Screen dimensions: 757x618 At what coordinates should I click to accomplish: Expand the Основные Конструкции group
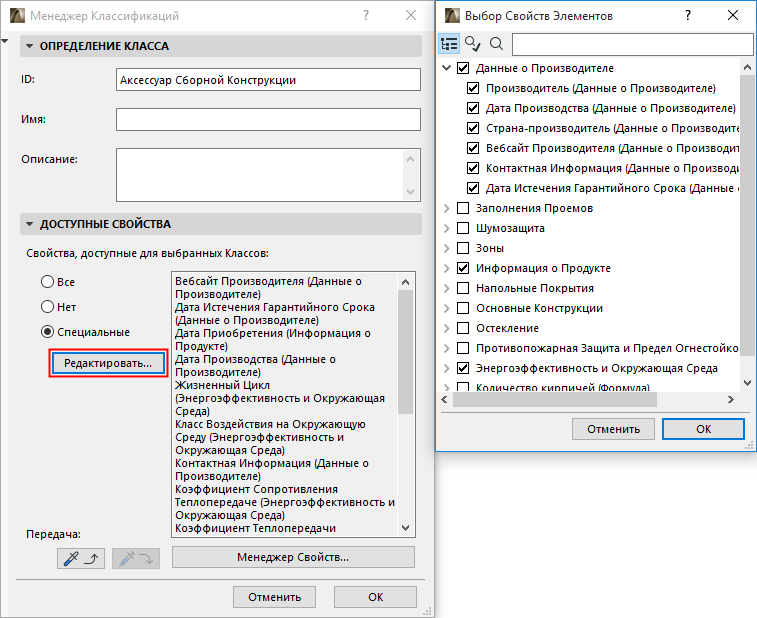point(447,308)
